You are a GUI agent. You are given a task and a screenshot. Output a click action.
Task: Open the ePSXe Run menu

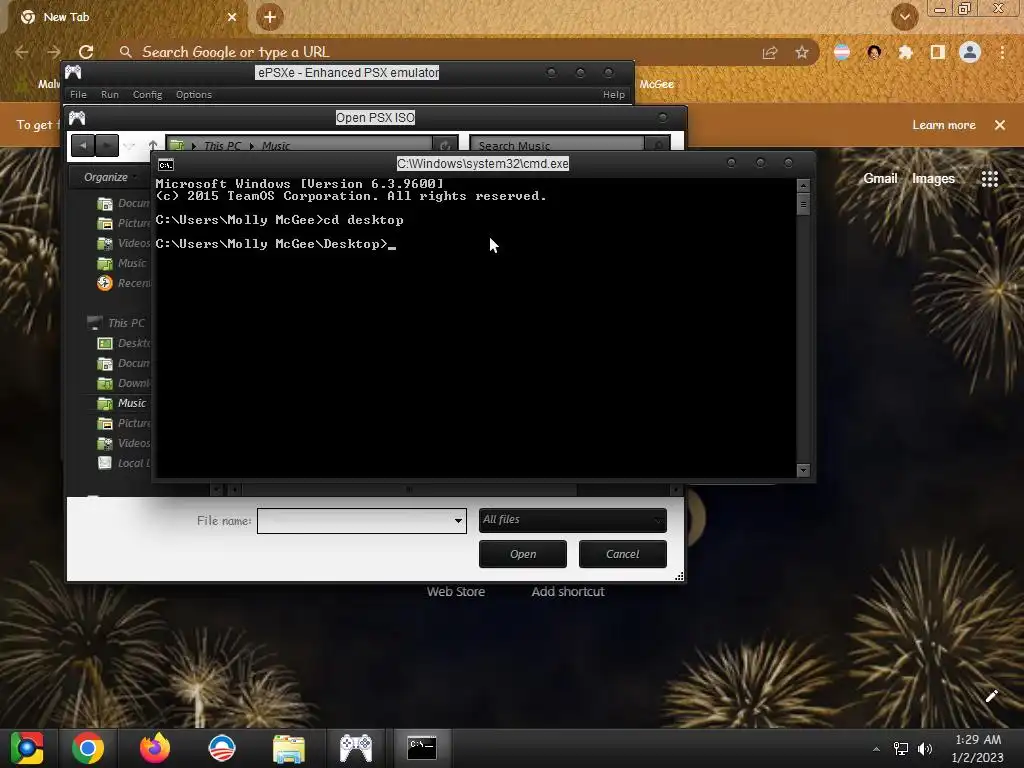pyautogui.click(x=110, y=95)
